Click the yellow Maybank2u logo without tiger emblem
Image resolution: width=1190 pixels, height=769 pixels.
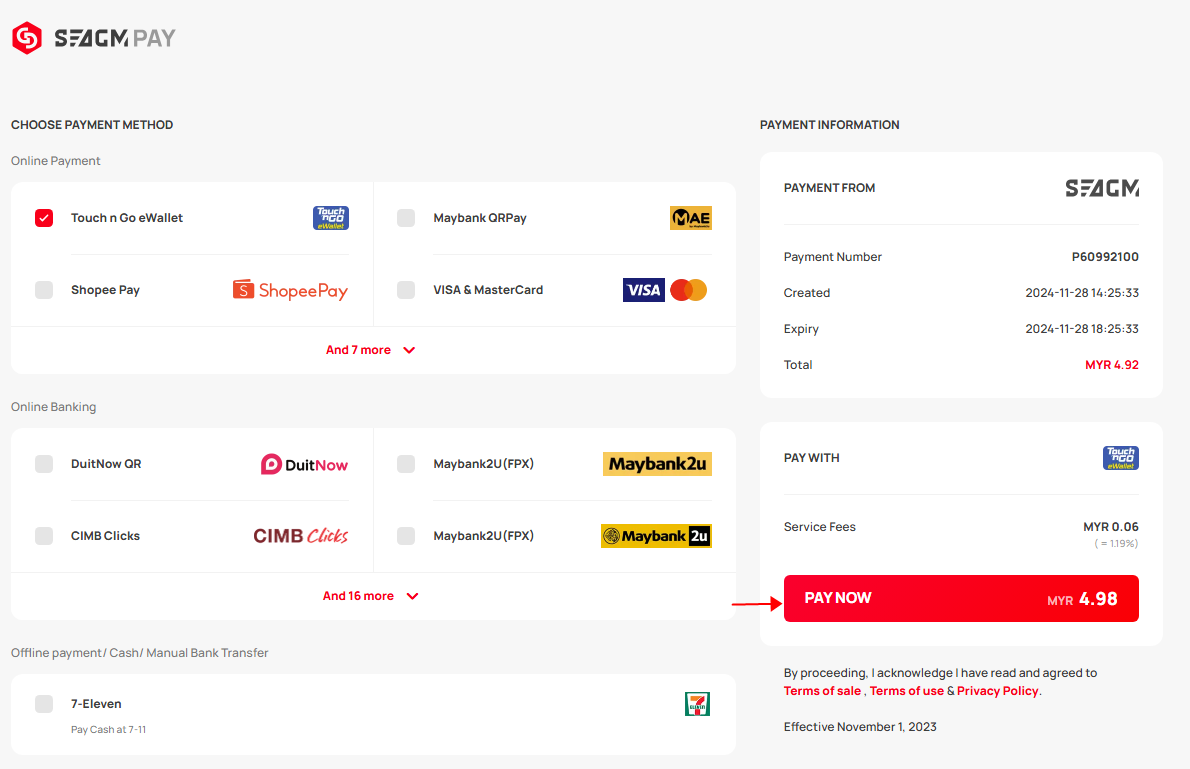pos(657,464)
